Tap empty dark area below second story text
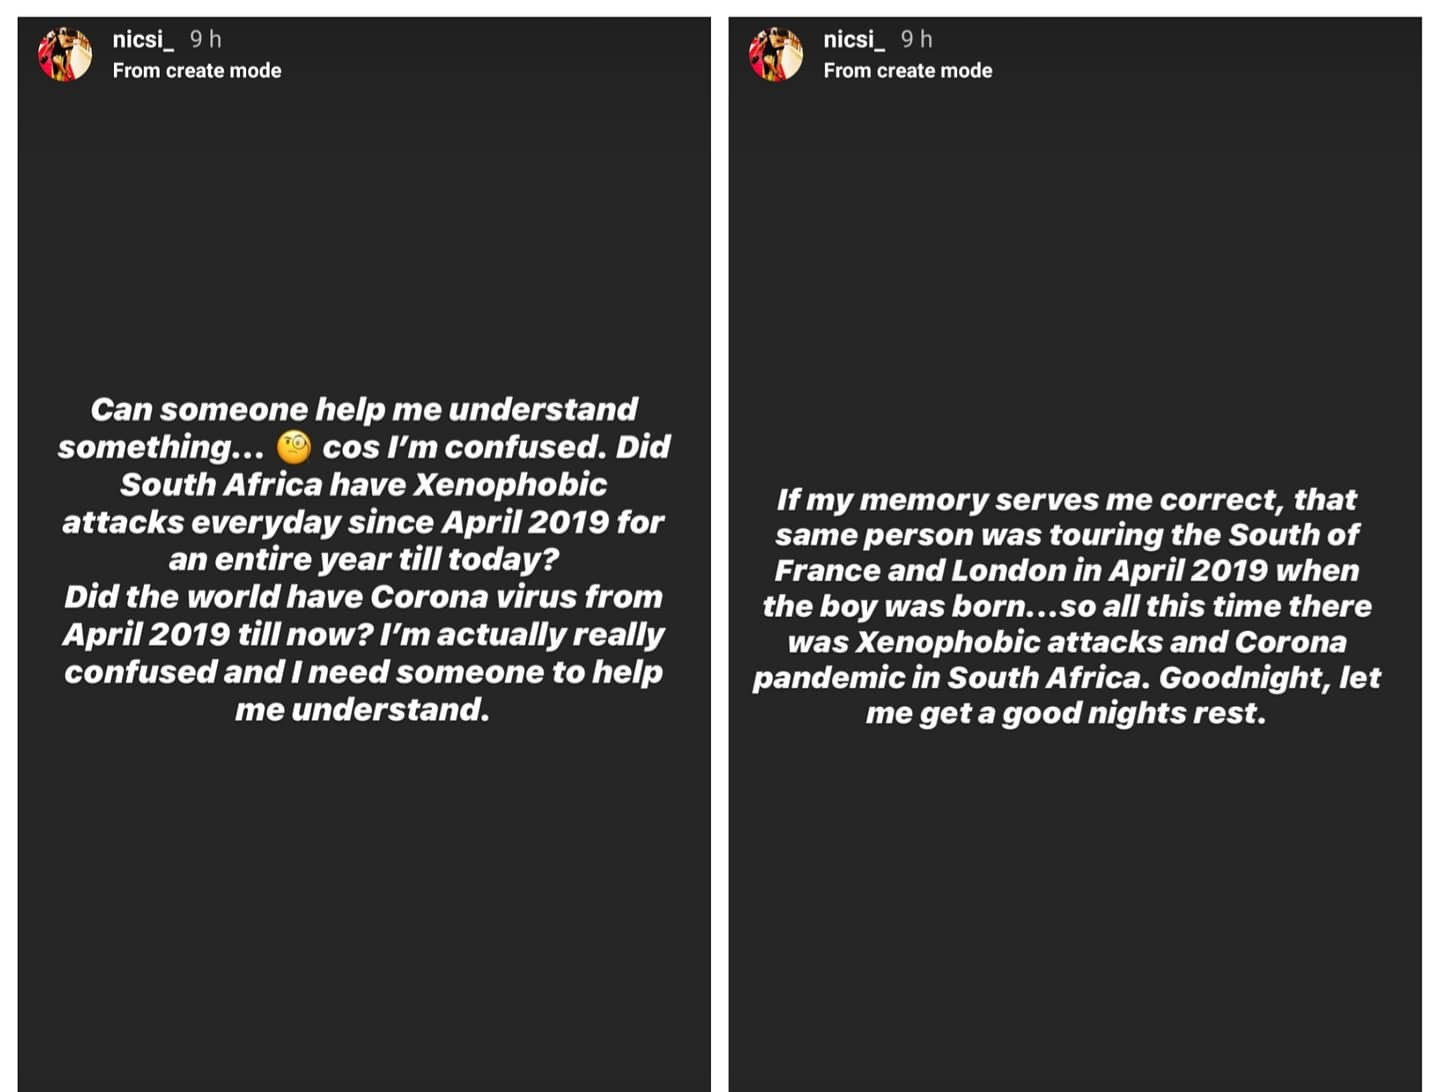 (x=1075, y=900)
